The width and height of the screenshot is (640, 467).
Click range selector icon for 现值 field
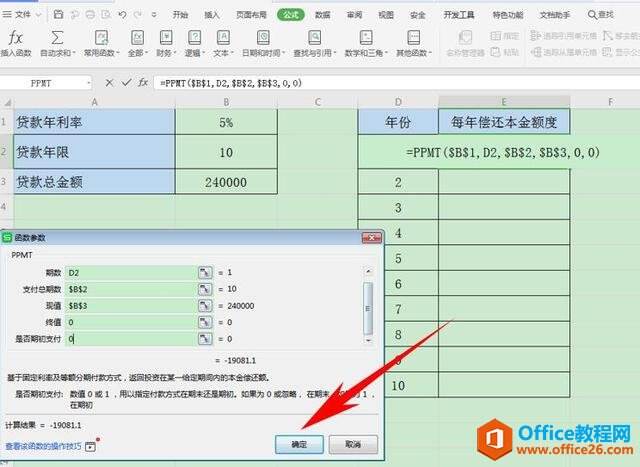[x=205, y=306]
